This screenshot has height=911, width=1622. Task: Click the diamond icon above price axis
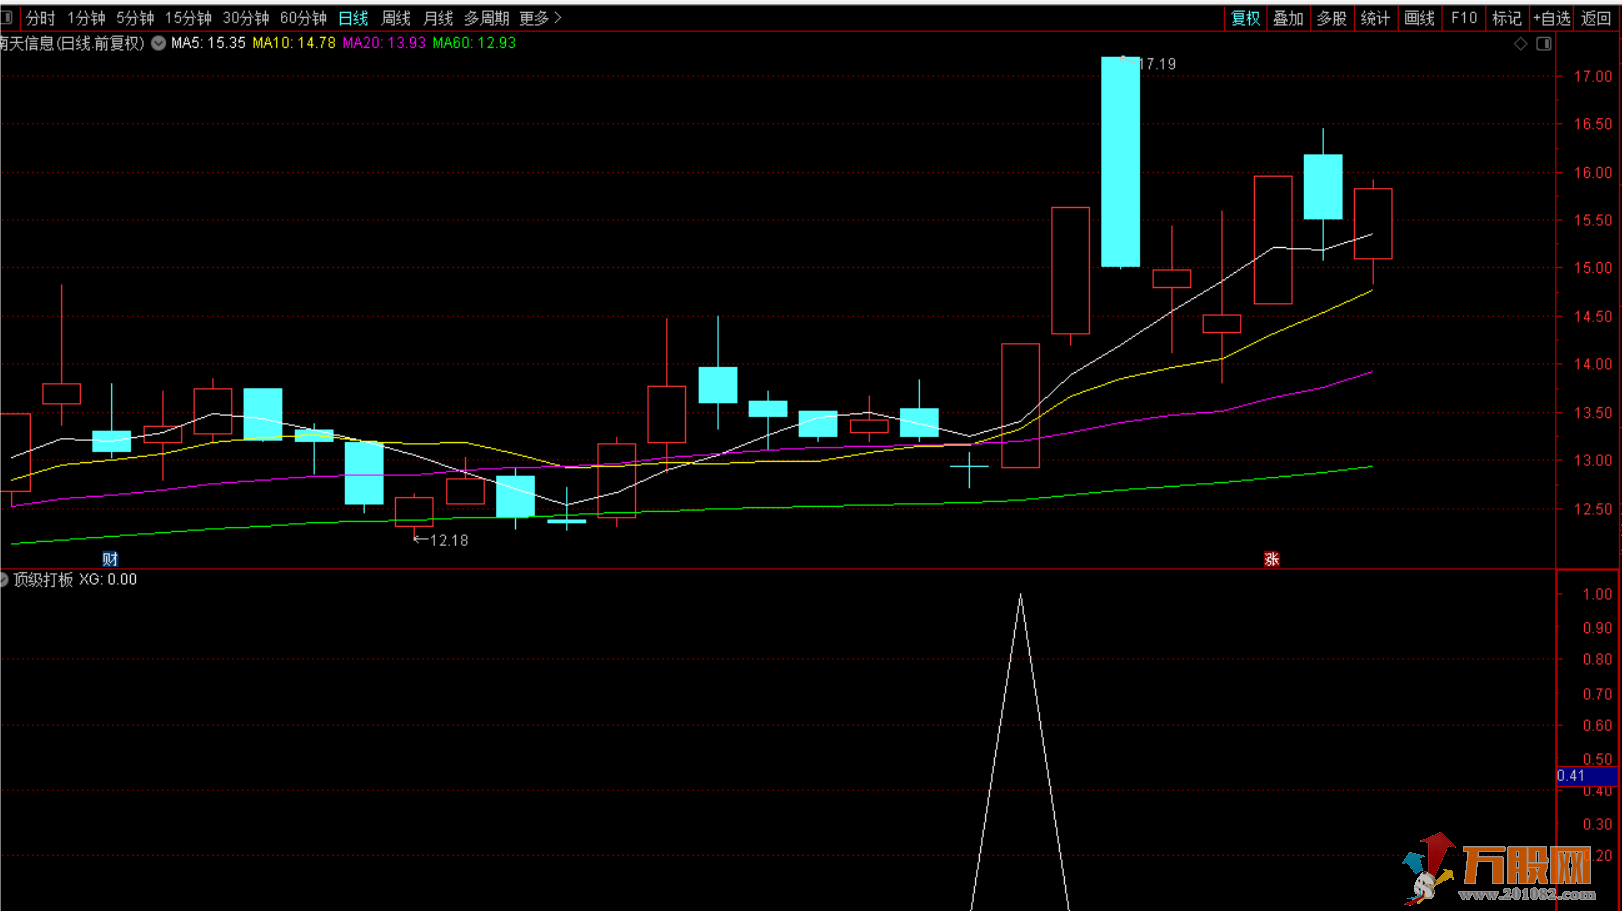pyautogui.click(x=1520, y=44)
